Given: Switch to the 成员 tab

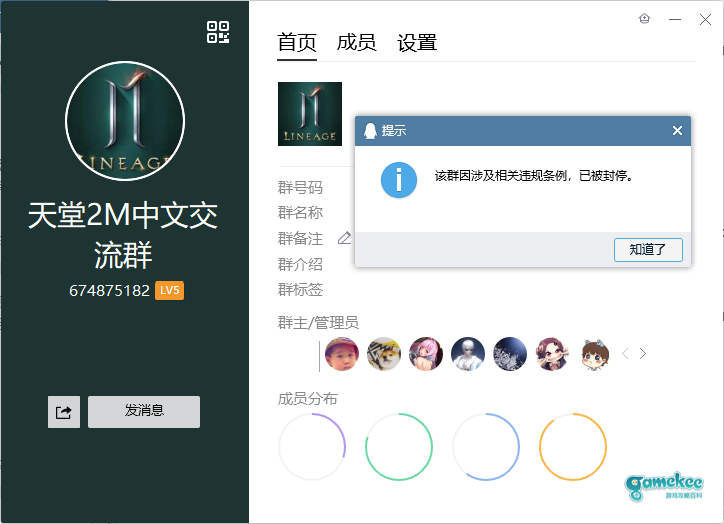Looking at the screenshot, I should click(356, 43).
